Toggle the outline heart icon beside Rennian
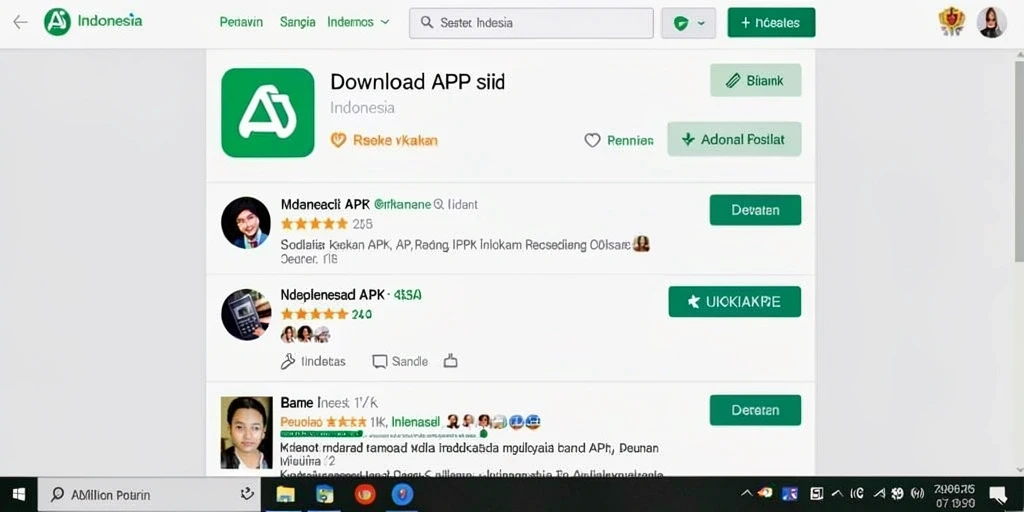Screen dimensions: 1024x512 coord(592,140)
